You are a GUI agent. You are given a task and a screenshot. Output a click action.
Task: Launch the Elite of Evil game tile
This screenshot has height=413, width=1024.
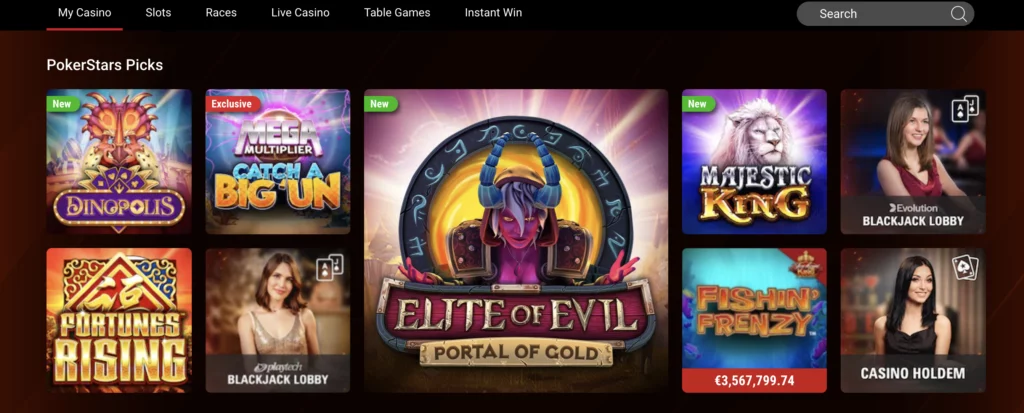(x=516, y=240)
